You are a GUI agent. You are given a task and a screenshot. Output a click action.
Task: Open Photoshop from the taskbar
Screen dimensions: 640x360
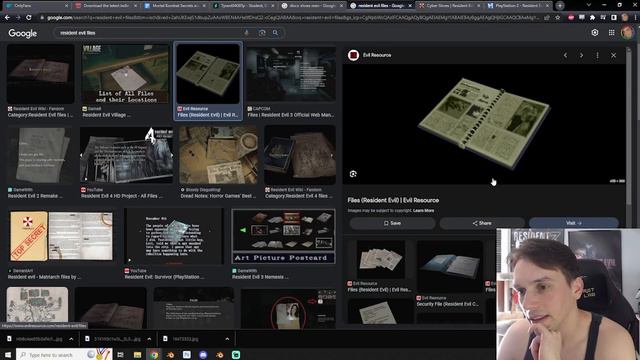[187, 355]
